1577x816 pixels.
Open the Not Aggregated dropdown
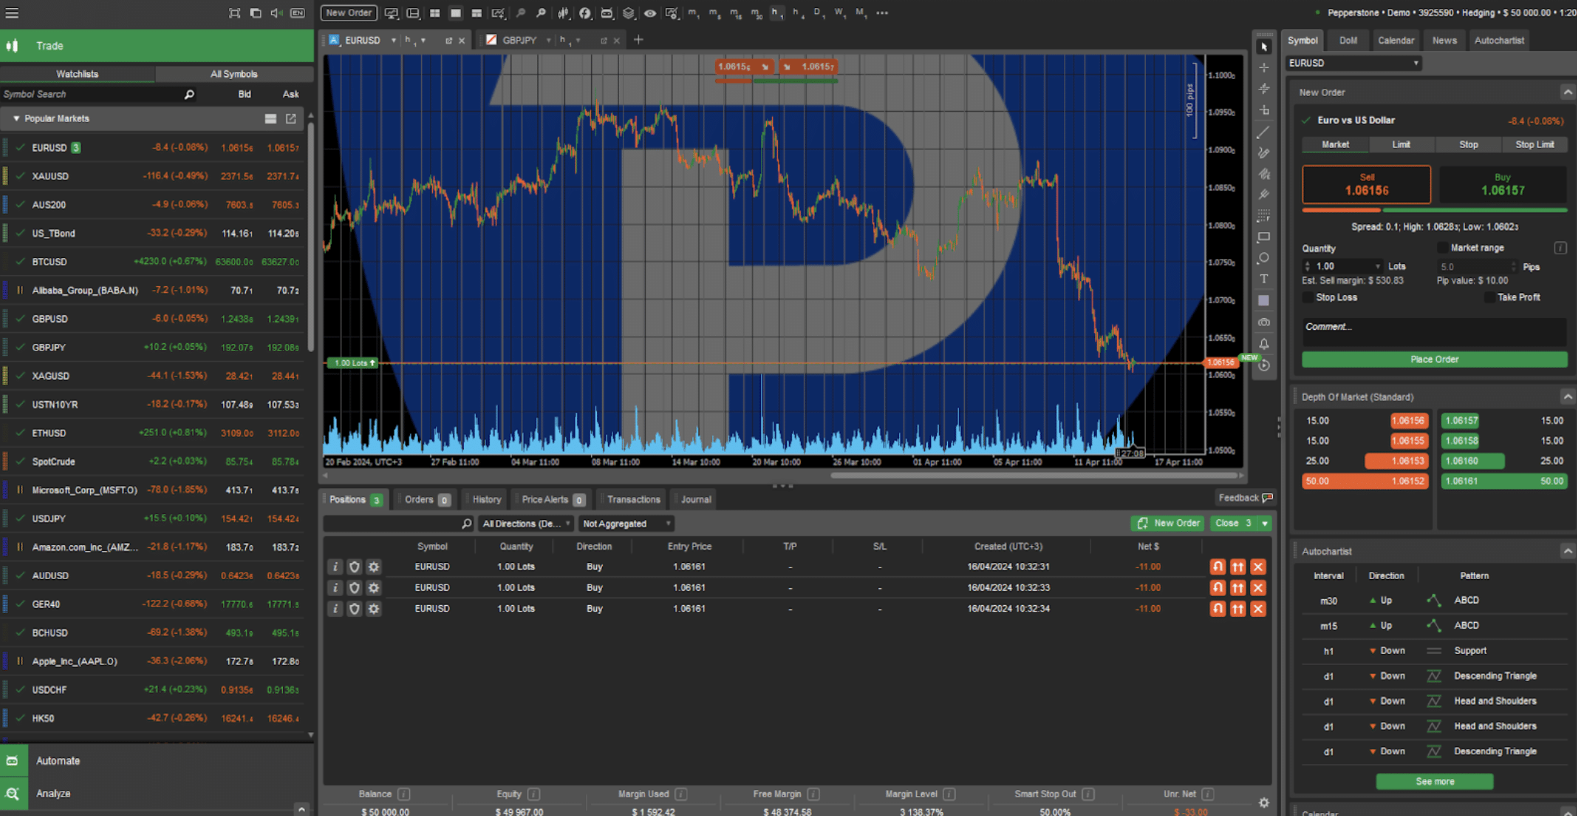pyautogui.click(x=626, y=524)
